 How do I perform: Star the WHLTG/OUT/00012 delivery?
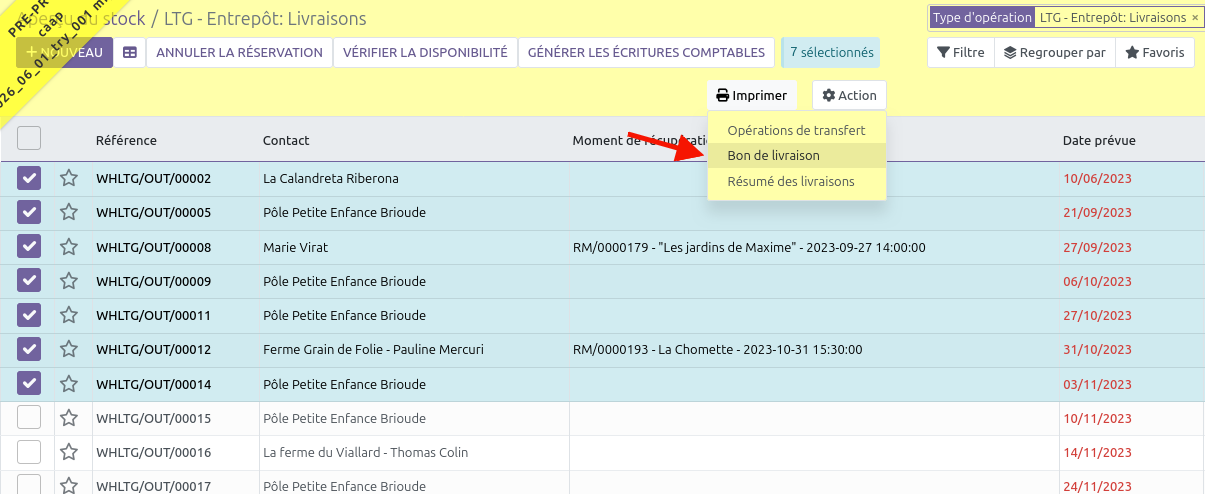[69, 349]
